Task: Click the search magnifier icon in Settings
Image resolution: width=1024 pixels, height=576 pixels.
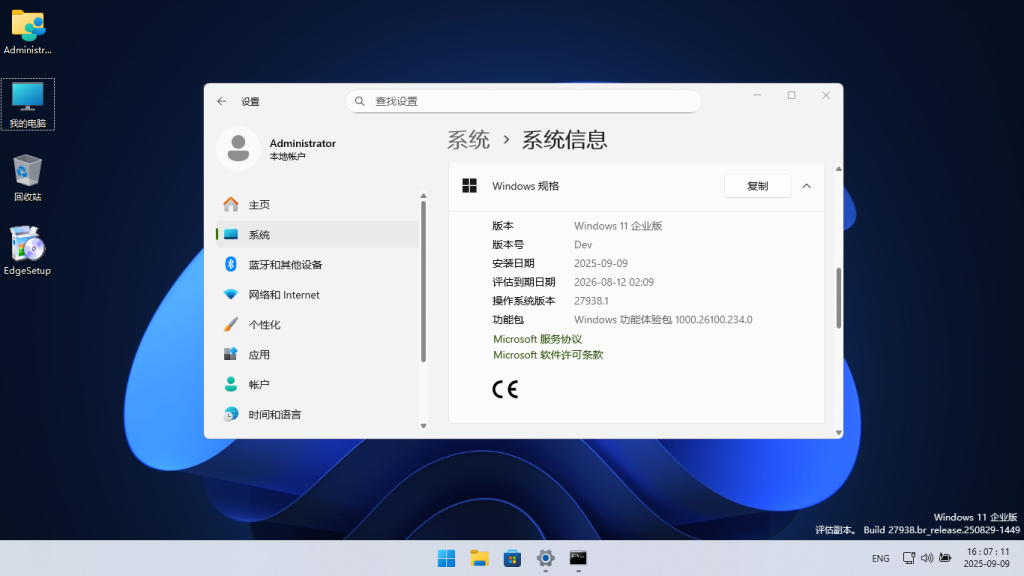Action: 360,101
